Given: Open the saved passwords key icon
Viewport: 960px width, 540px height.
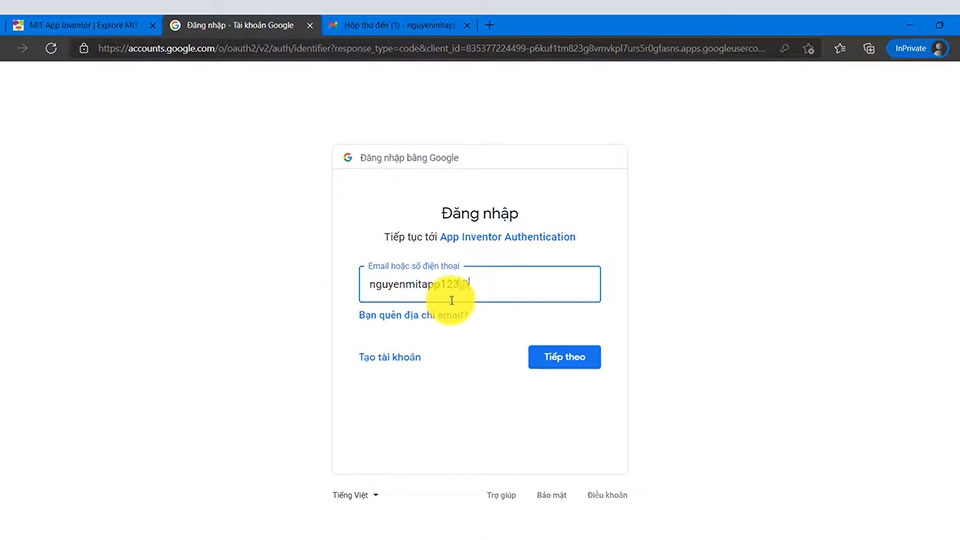Looking at the screenshot, I should tap(784, 48).
